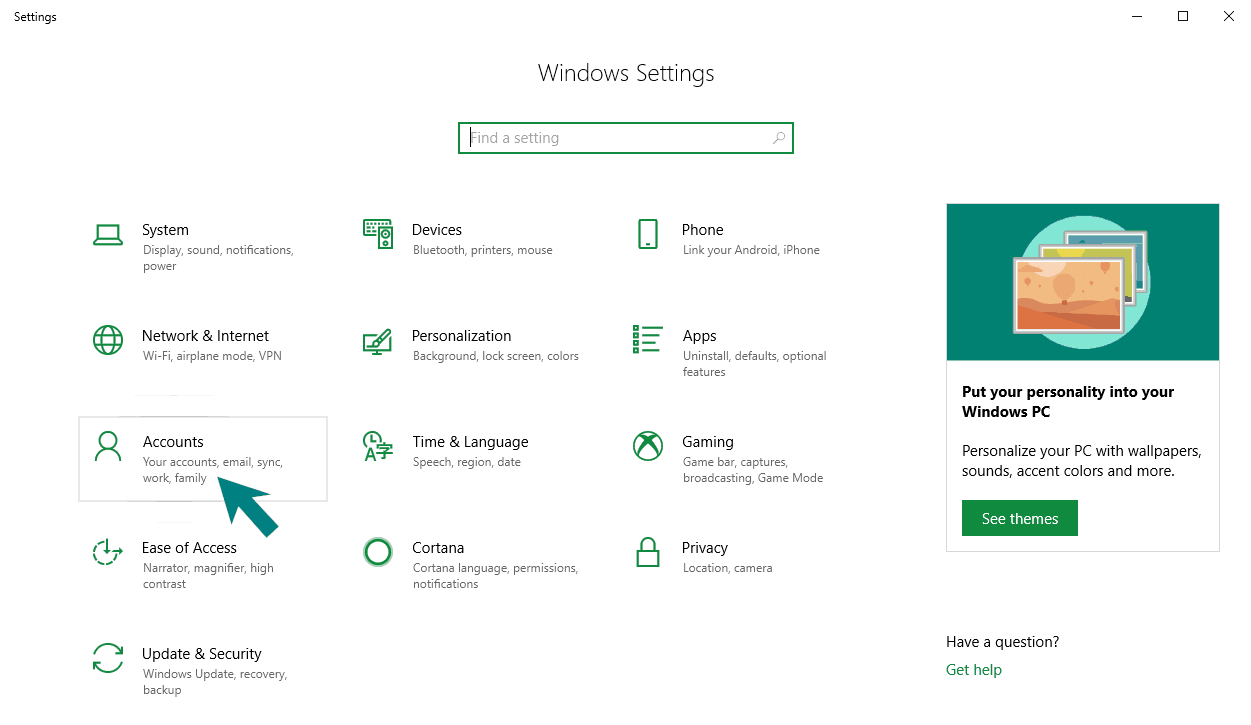Image resolution: width=1251 pixels, height=725 pixels.
Task: Click 'Display, sound, notifications, power' description
Action: 218,258
